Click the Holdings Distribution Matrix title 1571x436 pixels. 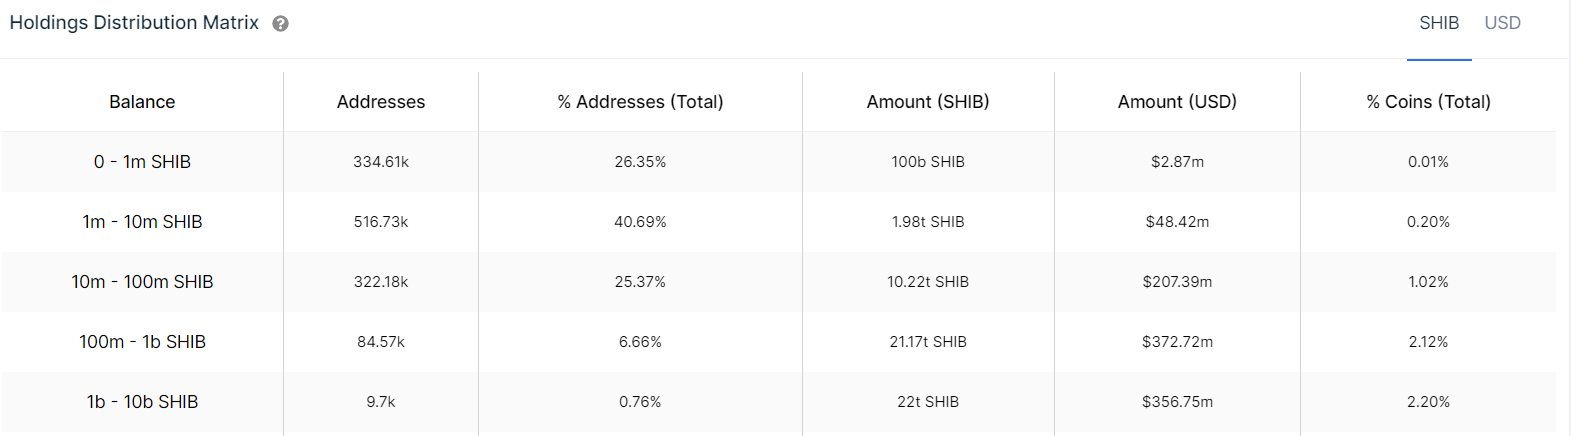click(x=134, y=23)
